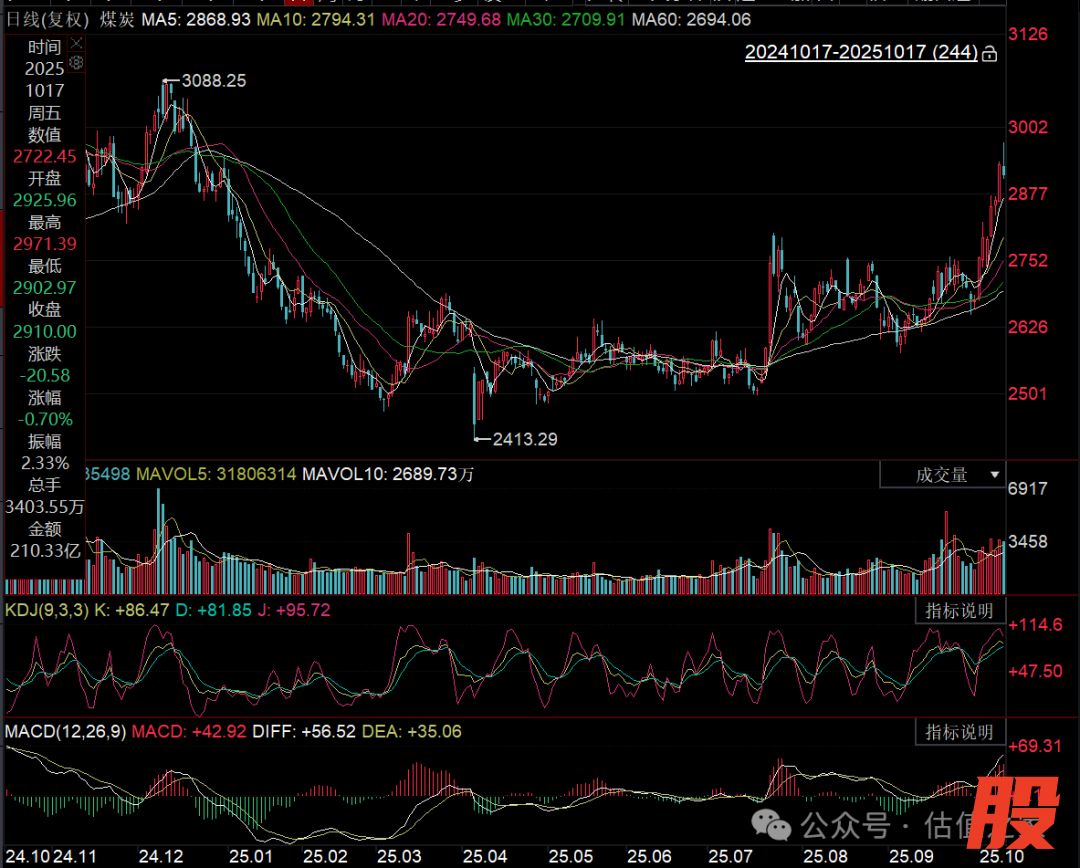Screen dimensions: 1080x868
Task: Close the data info panel with X icon
Action: click(x=76, y=43)
